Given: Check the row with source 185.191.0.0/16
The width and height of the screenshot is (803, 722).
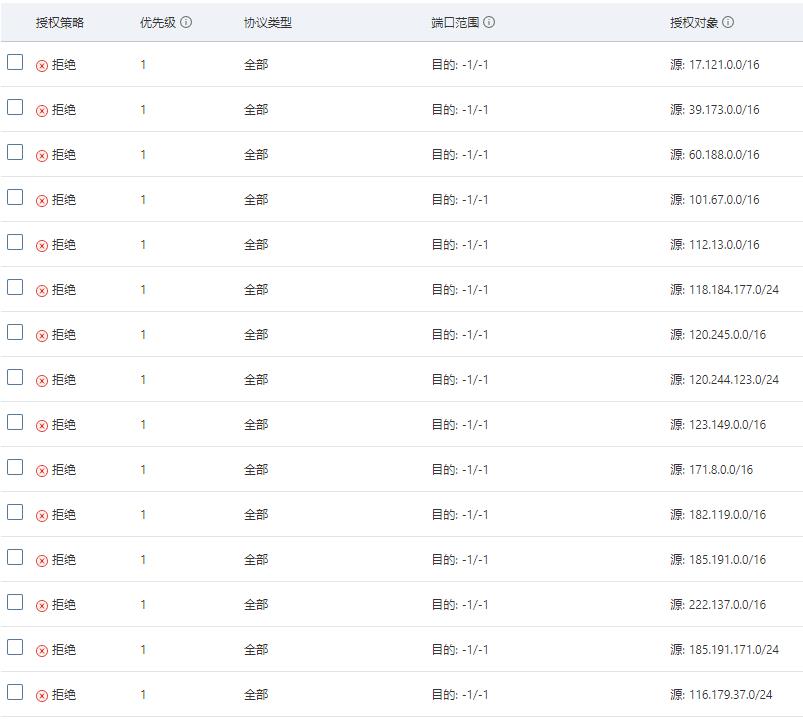Looking at the screenshot, I should [x=15, y=557].
